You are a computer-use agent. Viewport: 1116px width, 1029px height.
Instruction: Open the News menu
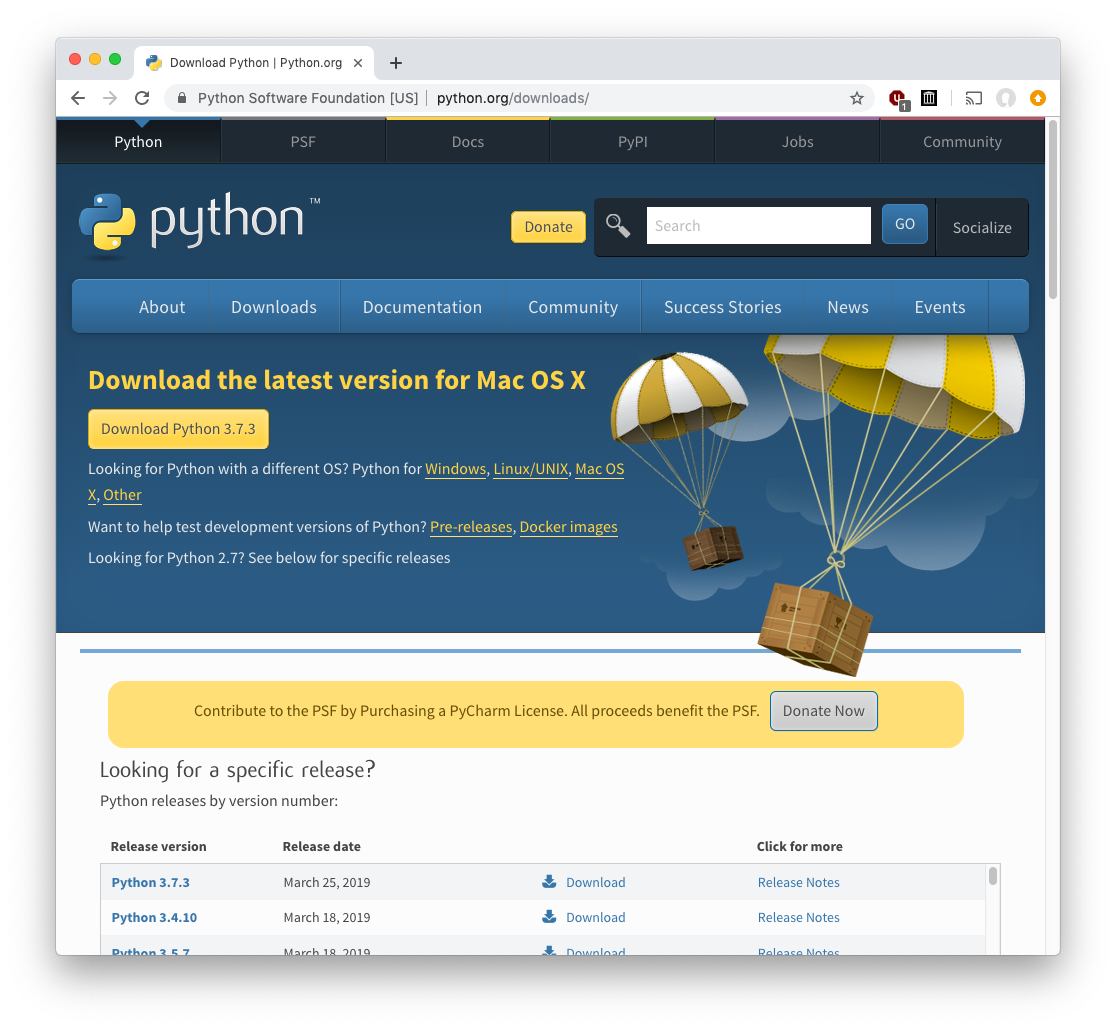(x=848, y=307)
